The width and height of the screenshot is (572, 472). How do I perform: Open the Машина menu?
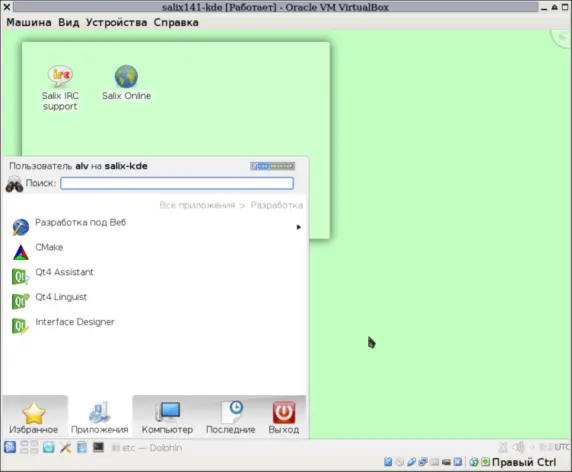[29, 23]
